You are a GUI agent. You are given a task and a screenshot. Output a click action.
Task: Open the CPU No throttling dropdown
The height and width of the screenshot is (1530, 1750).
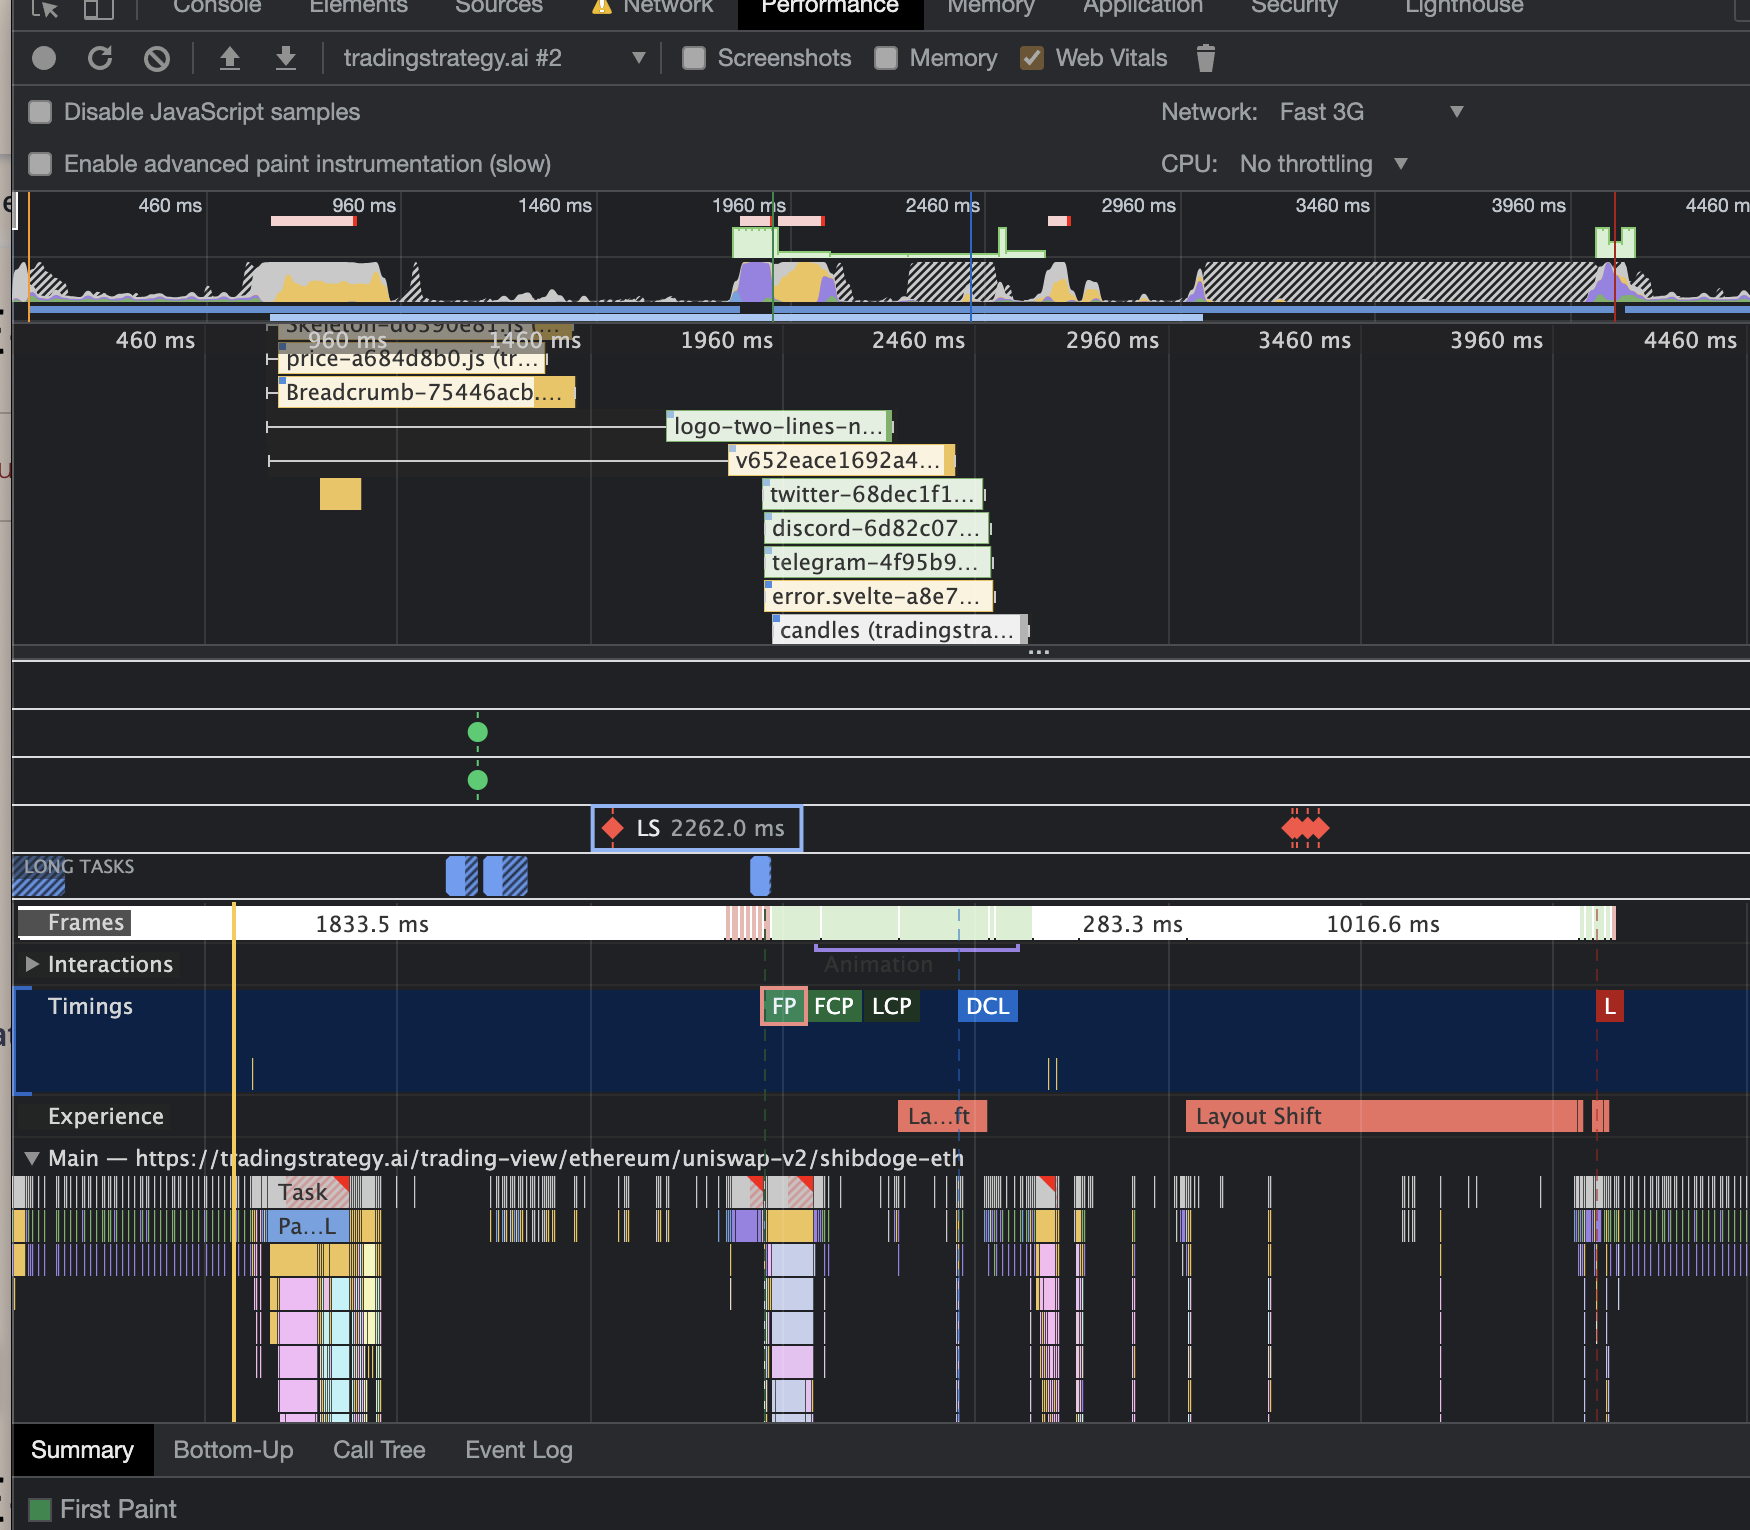click(1324, 164)
